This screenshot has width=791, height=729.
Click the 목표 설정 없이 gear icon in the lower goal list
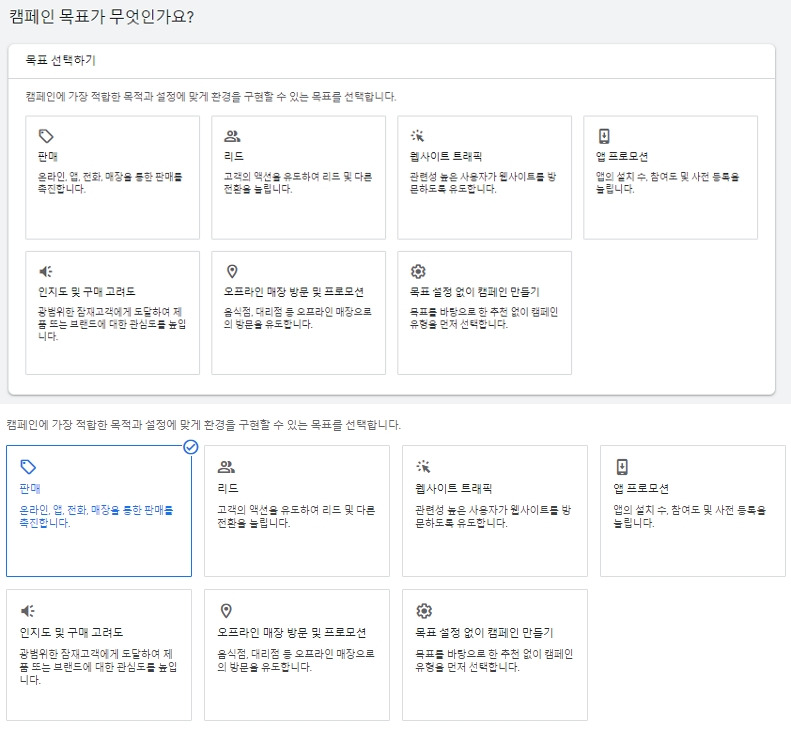424,611
